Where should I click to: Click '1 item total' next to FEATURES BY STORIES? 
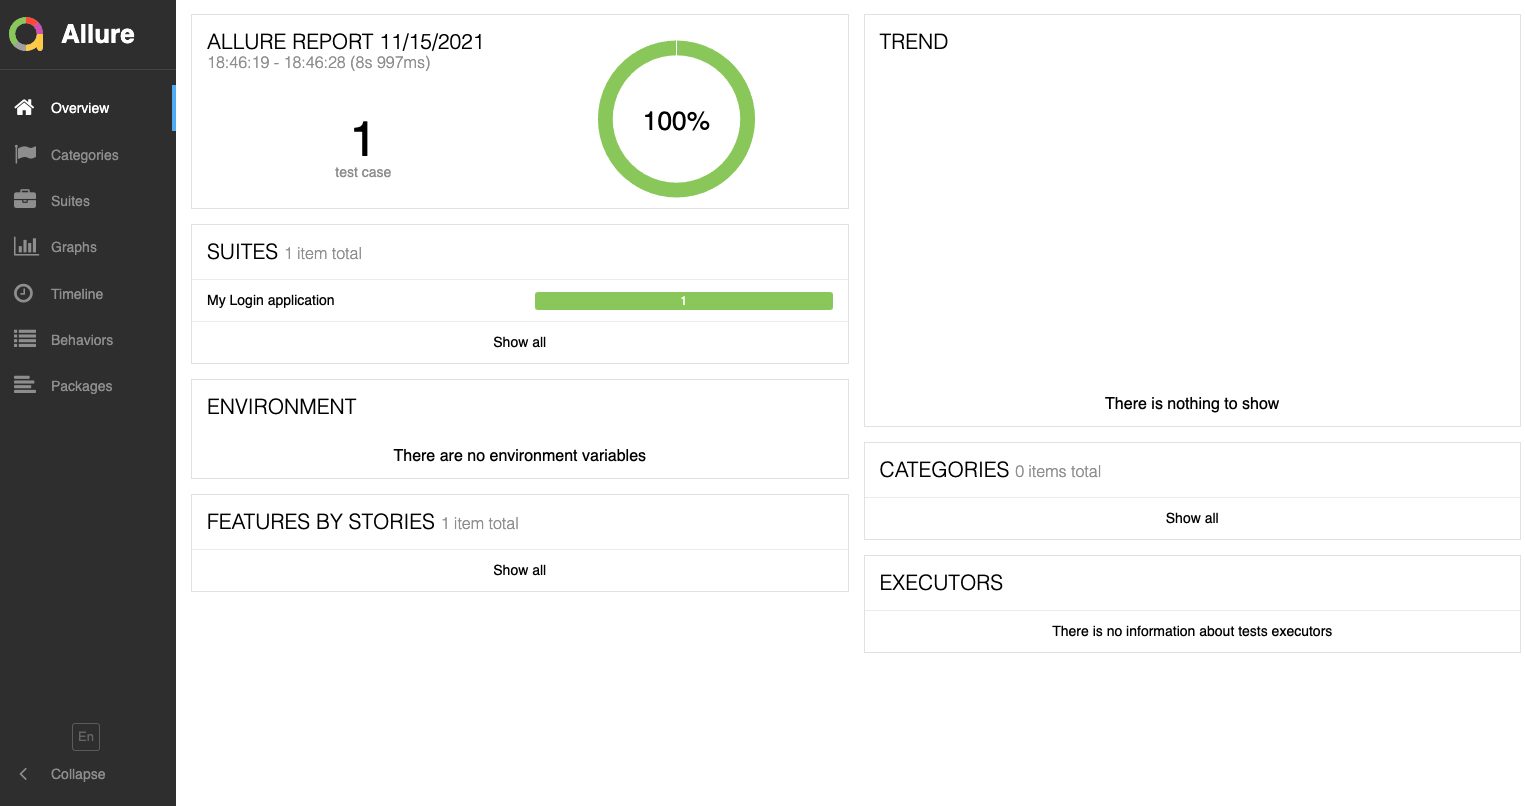coord(480,524)
